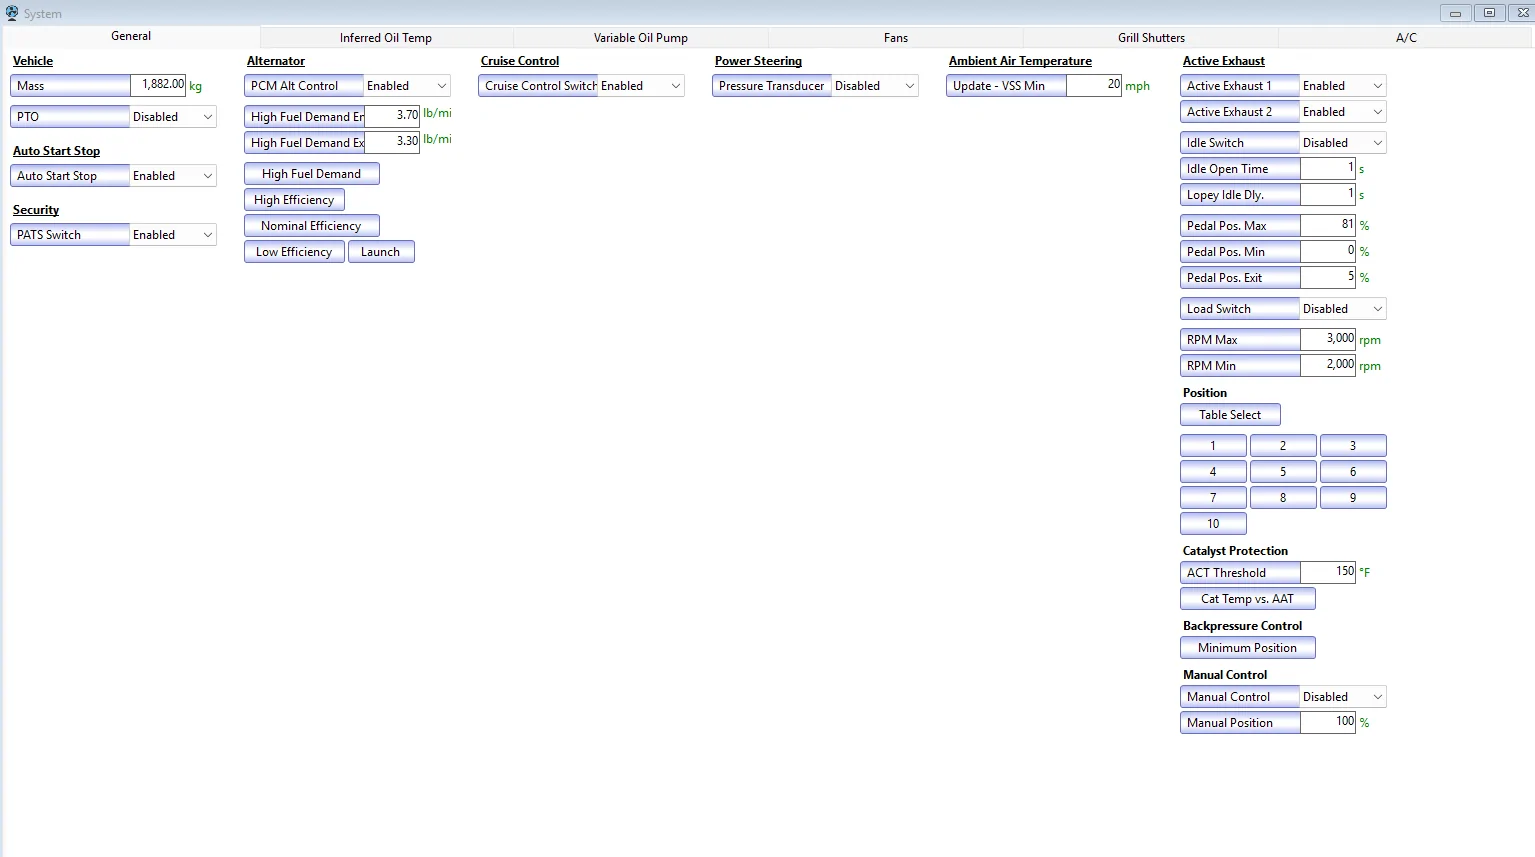Open the Nominal Efficiency table

(312, 226)
